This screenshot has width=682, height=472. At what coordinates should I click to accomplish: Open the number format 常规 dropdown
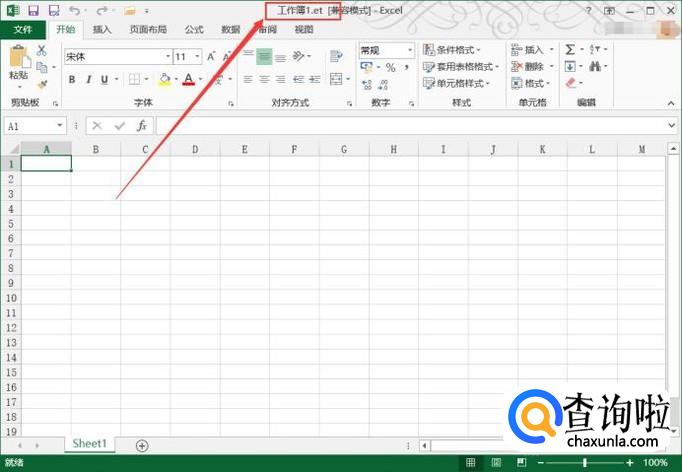(409, 50)
